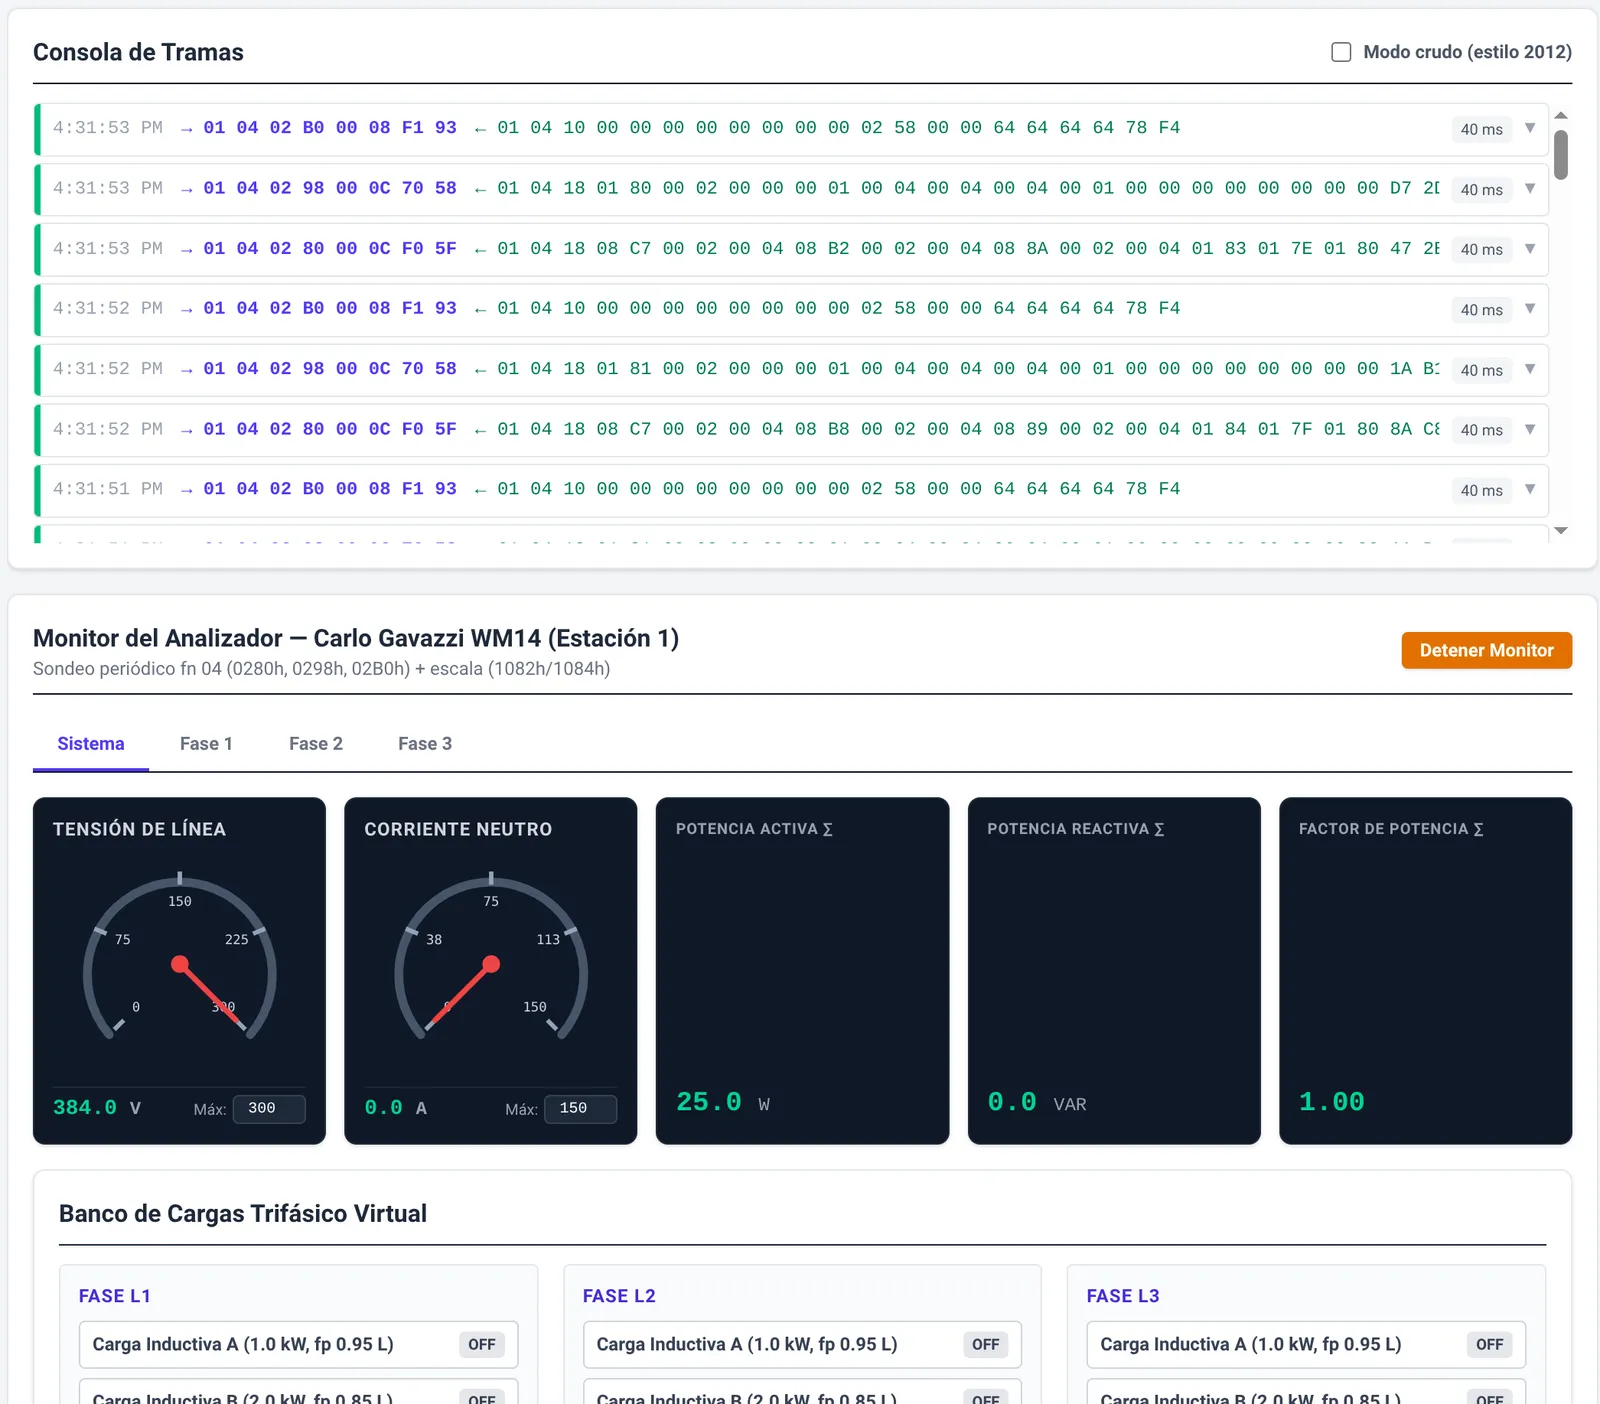Click the FASE L2 label
Viewport: 1600px width, 1404px height.
pyautogui.click(x=619, y=1296)
